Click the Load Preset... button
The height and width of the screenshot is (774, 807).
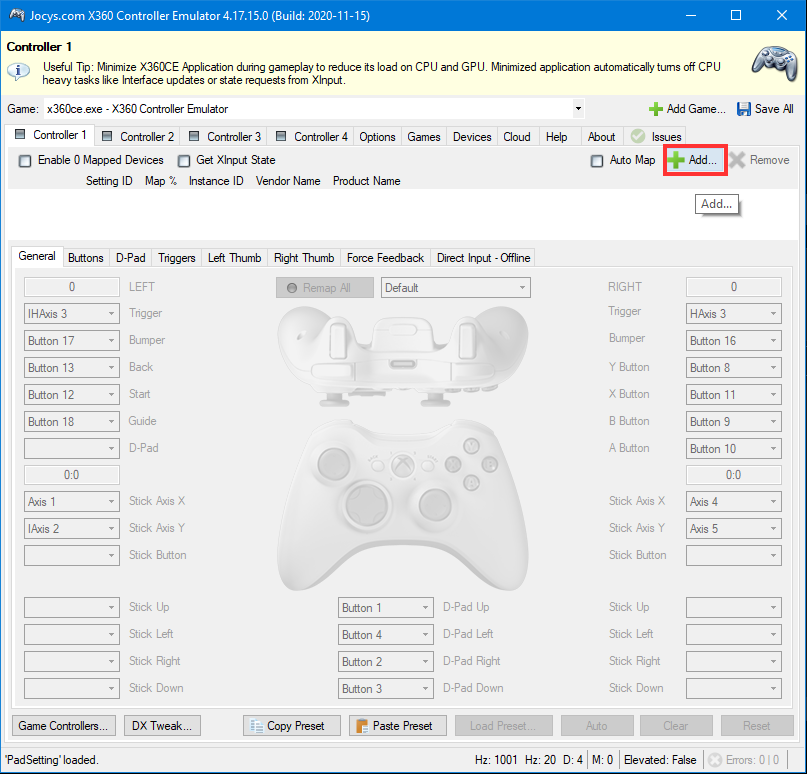tap(503, 726)
